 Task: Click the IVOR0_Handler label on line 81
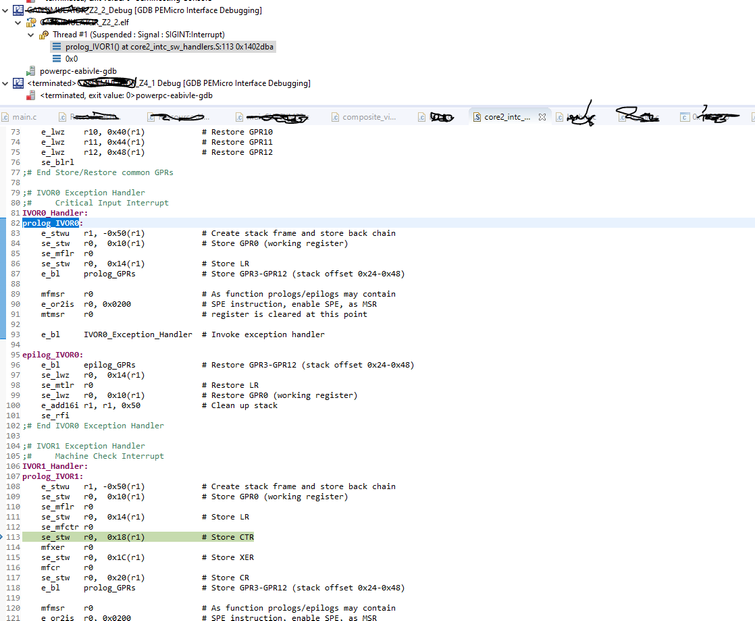pyautogui.click(x=55, y=213)
